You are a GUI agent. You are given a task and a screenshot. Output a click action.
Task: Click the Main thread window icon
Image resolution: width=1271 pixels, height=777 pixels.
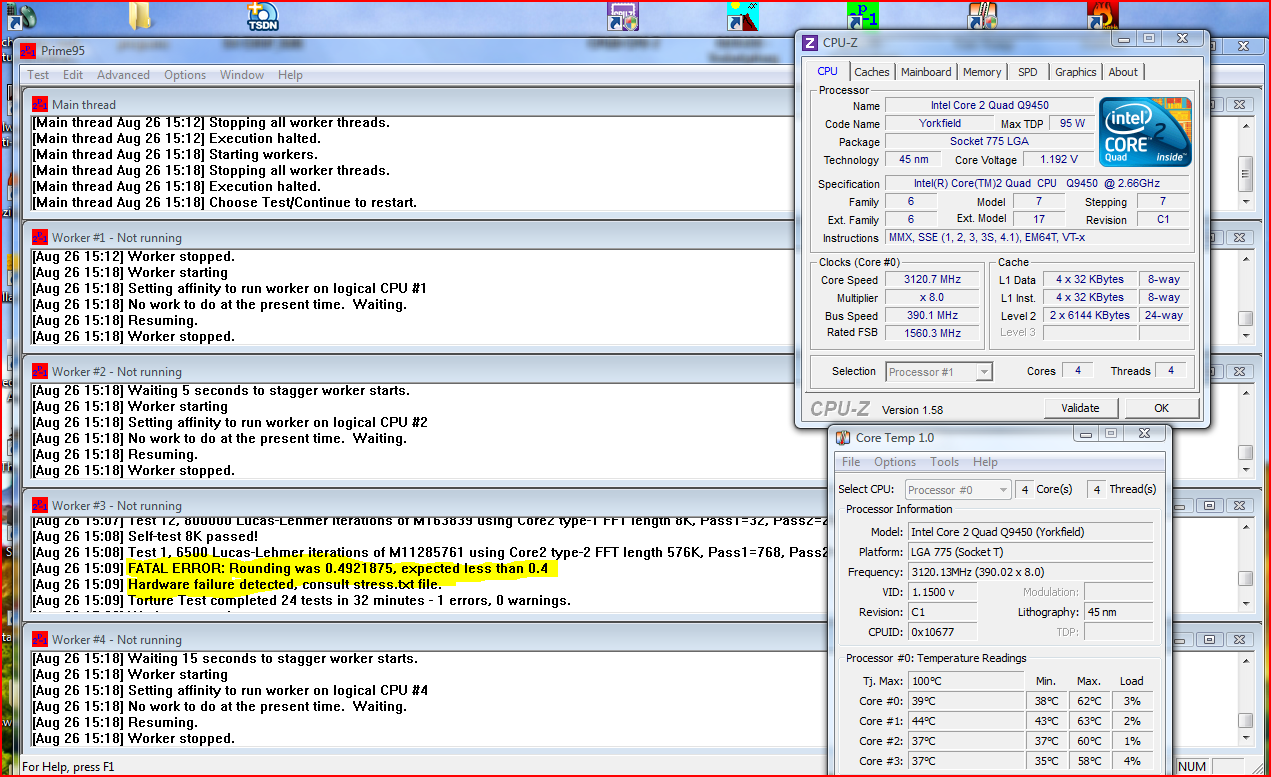click(40, 104)
